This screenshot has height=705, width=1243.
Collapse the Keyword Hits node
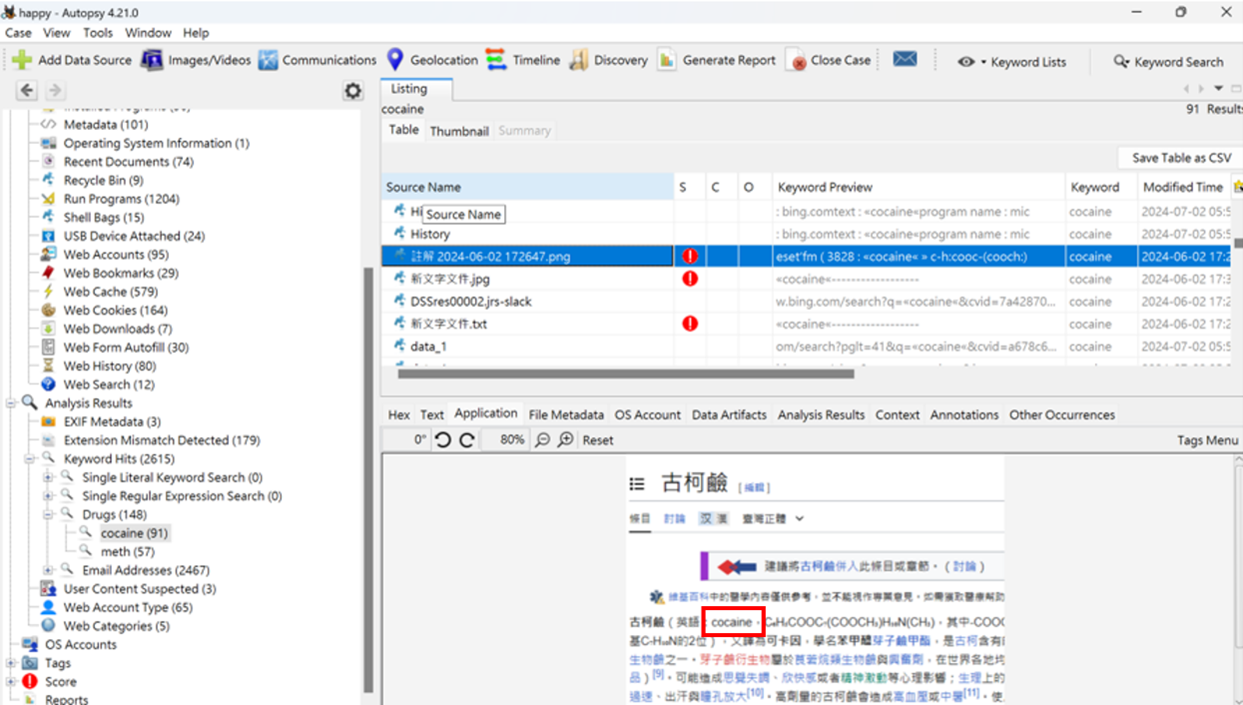coord(30,459)
